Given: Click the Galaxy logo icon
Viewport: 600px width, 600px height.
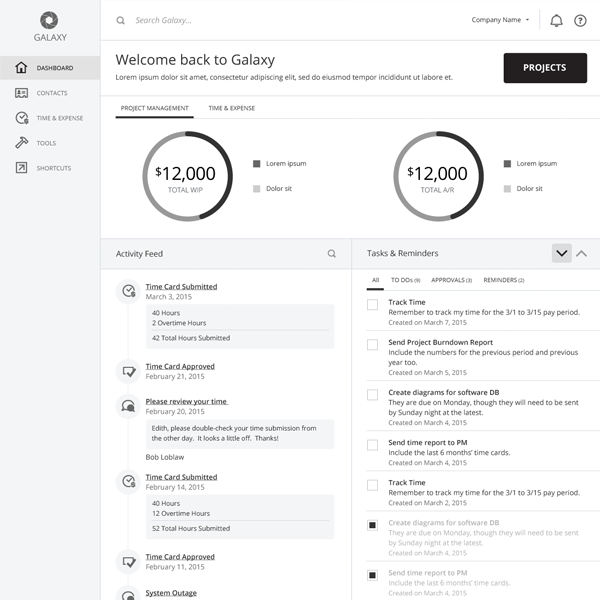Looking at the screenshot, I should point(49,20).
